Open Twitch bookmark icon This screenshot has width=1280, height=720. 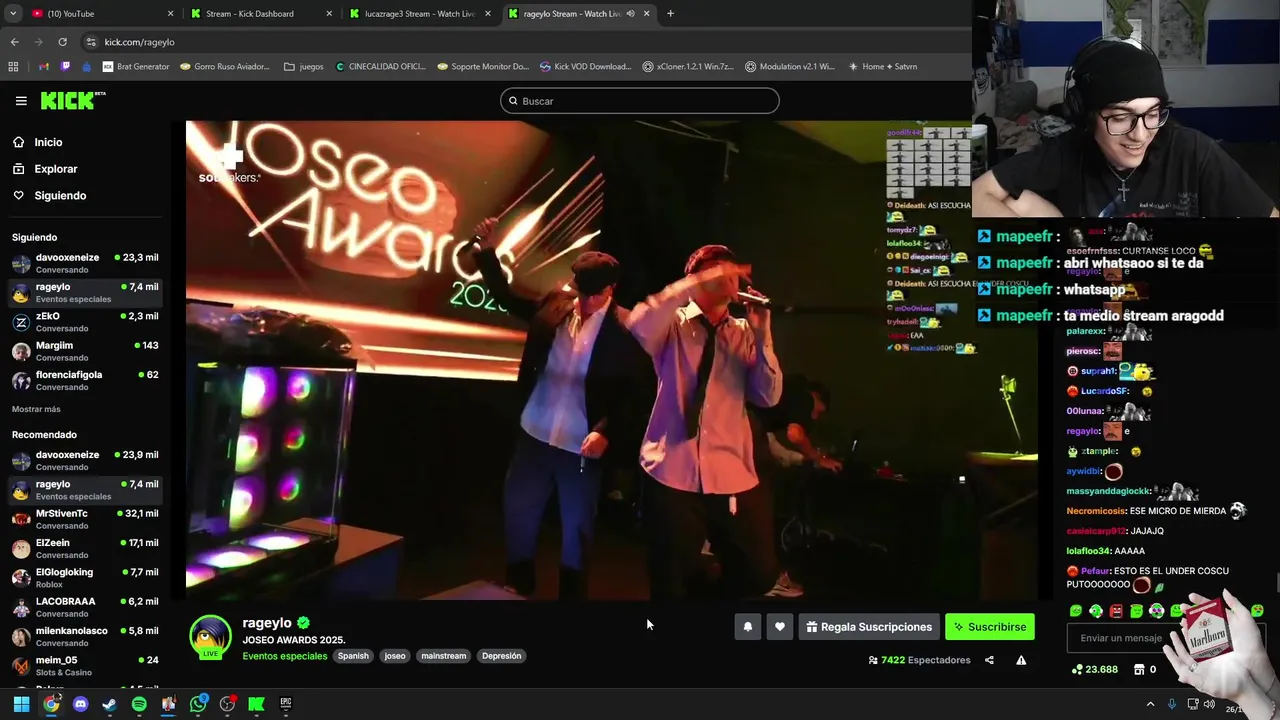(66, 67)
